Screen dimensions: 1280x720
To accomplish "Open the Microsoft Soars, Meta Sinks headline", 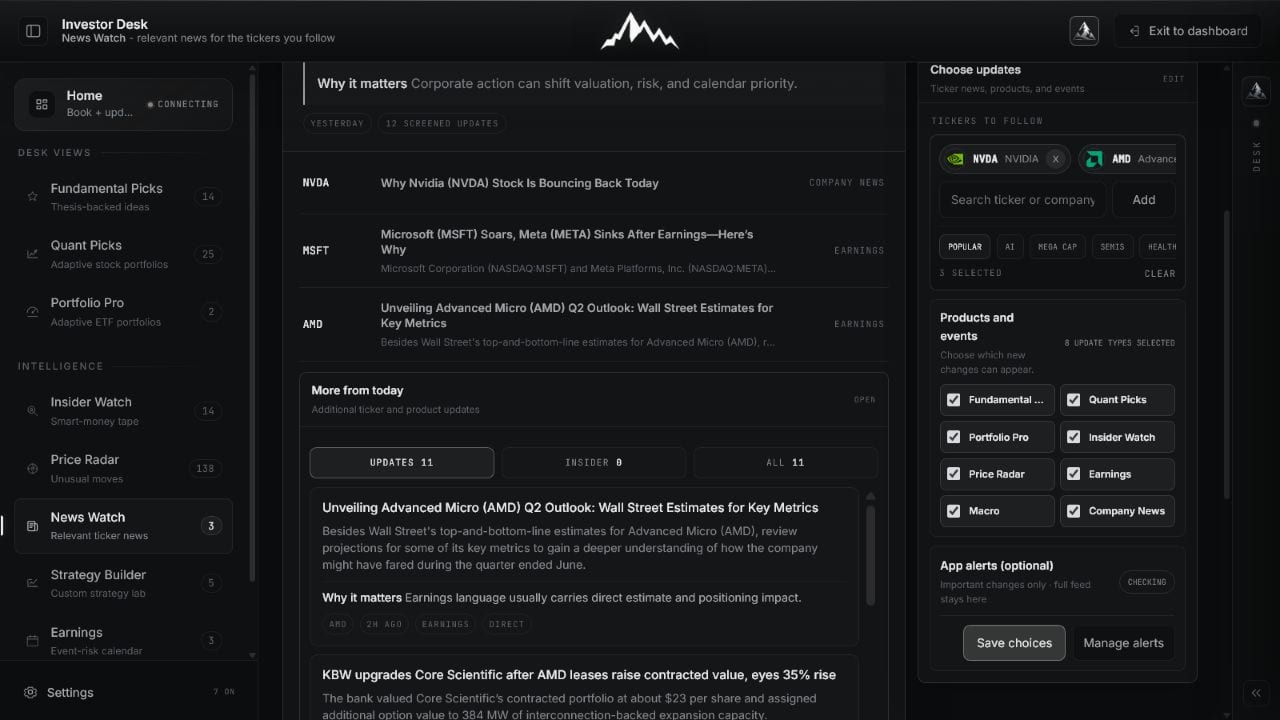I will click(x=567, y=242).
